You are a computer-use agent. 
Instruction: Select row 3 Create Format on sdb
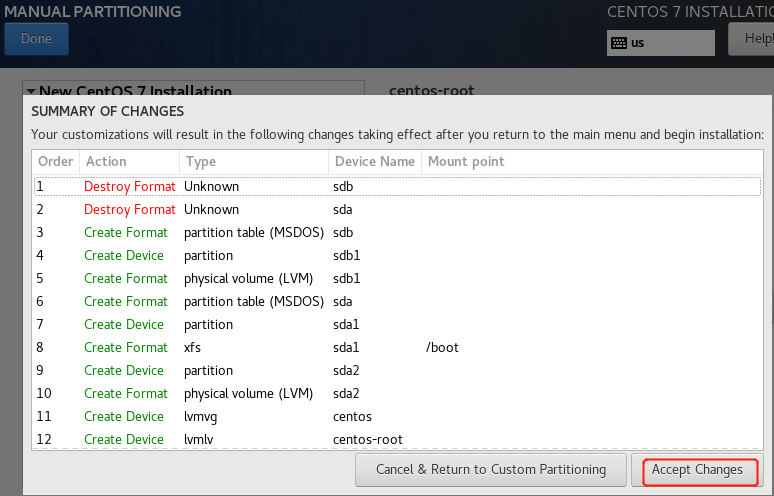397,232
